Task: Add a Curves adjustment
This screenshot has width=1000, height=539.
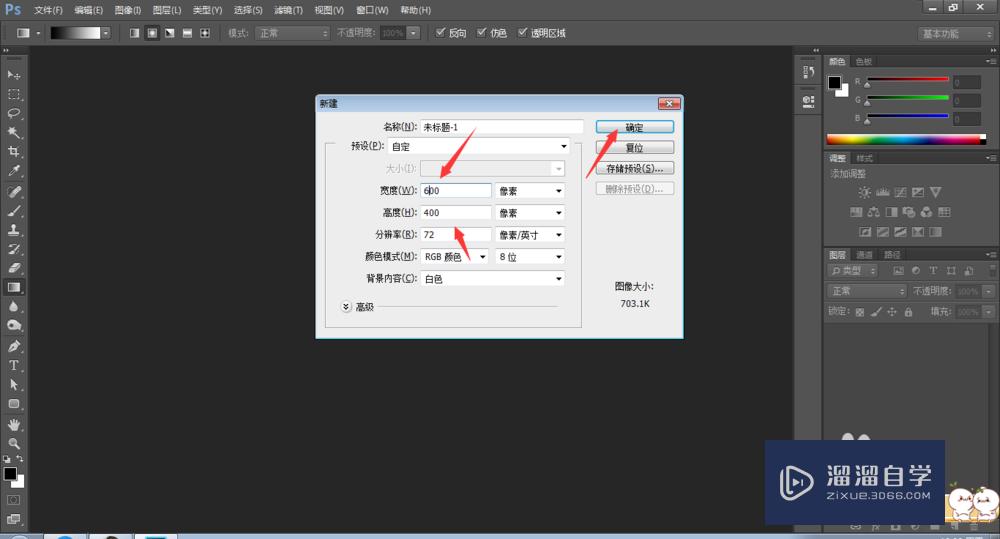Action: (x=901, y=192)
